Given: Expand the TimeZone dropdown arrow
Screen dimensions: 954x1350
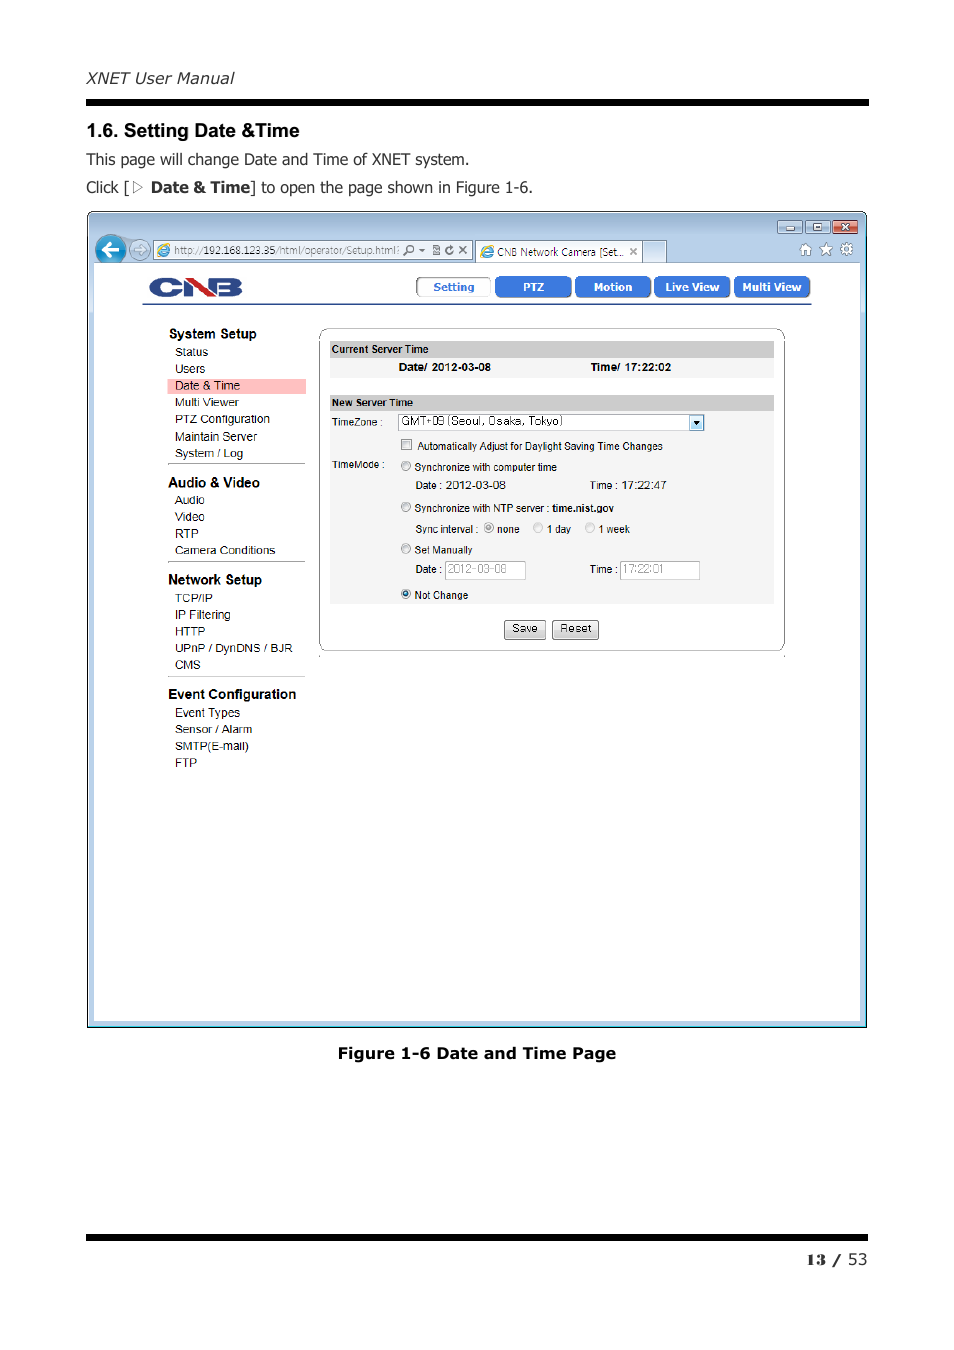Looking at the screenshot, I should pos(697,423).
